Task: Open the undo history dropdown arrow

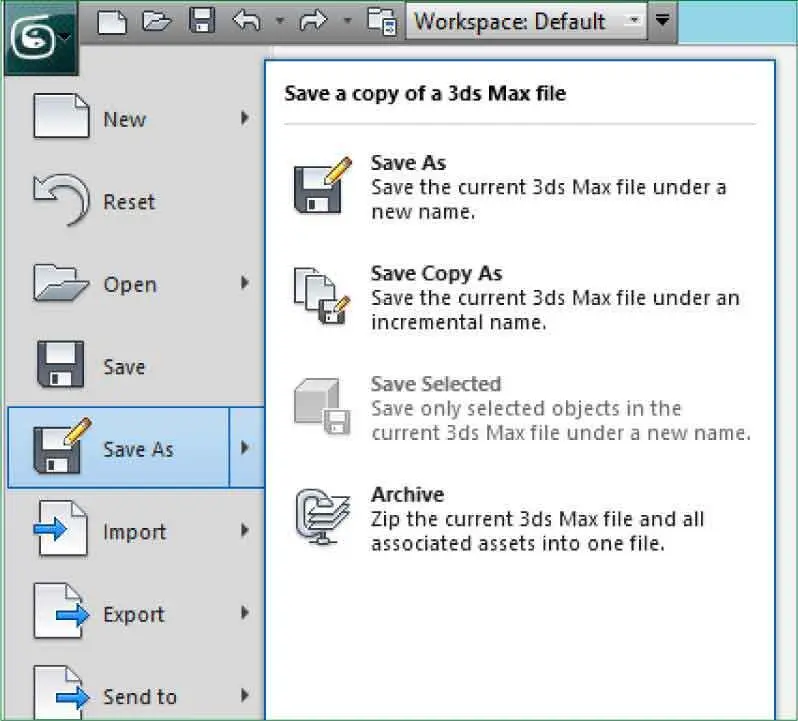Action: pos(280,21)
